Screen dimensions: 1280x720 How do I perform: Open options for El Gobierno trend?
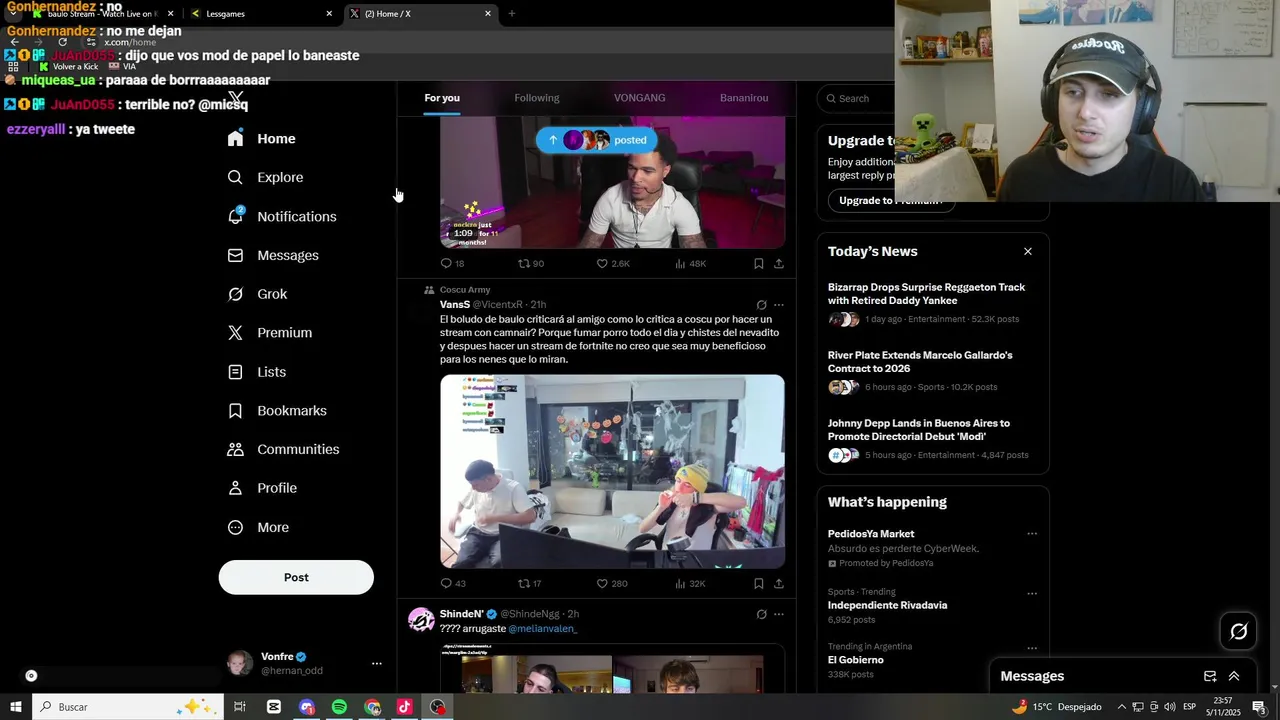click(x=1032, y=648)
